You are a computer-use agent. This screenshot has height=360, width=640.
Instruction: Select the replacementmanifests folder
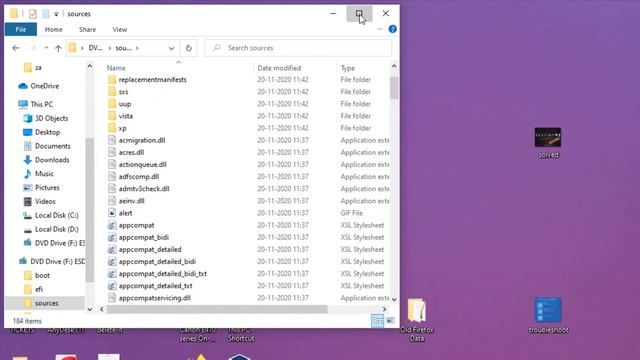[152, 80]
